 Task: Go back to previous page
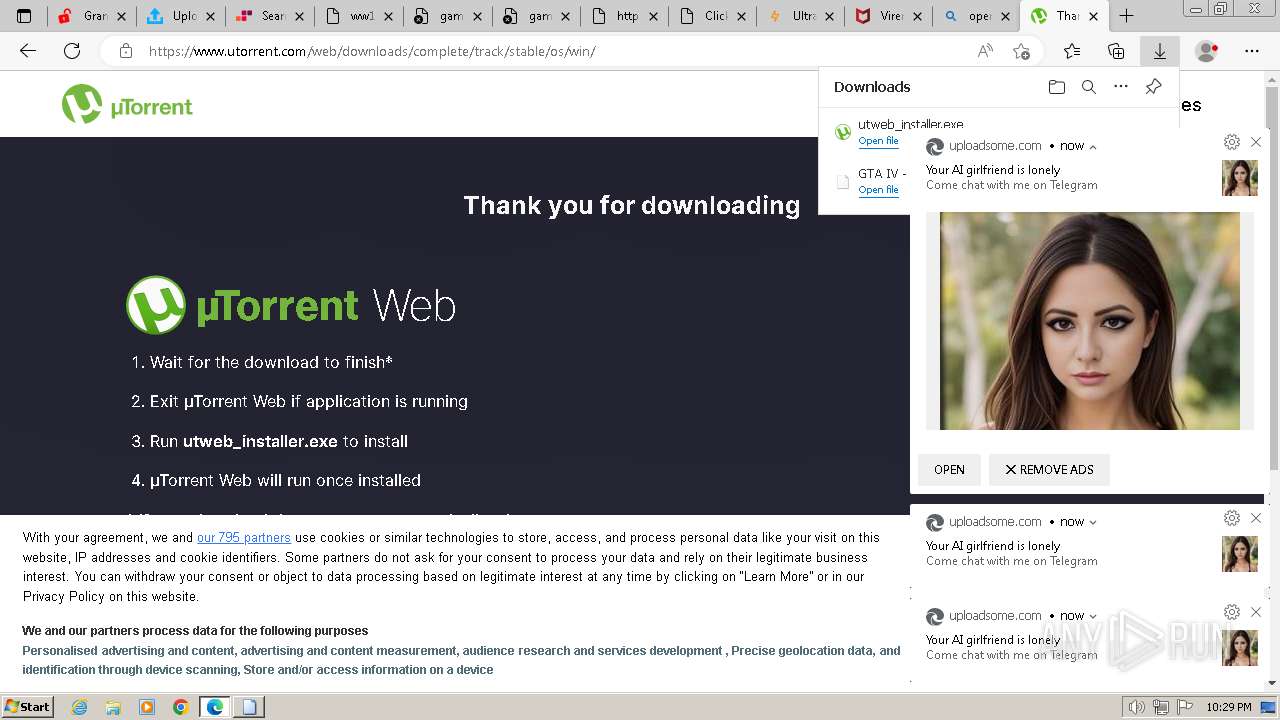28,51
